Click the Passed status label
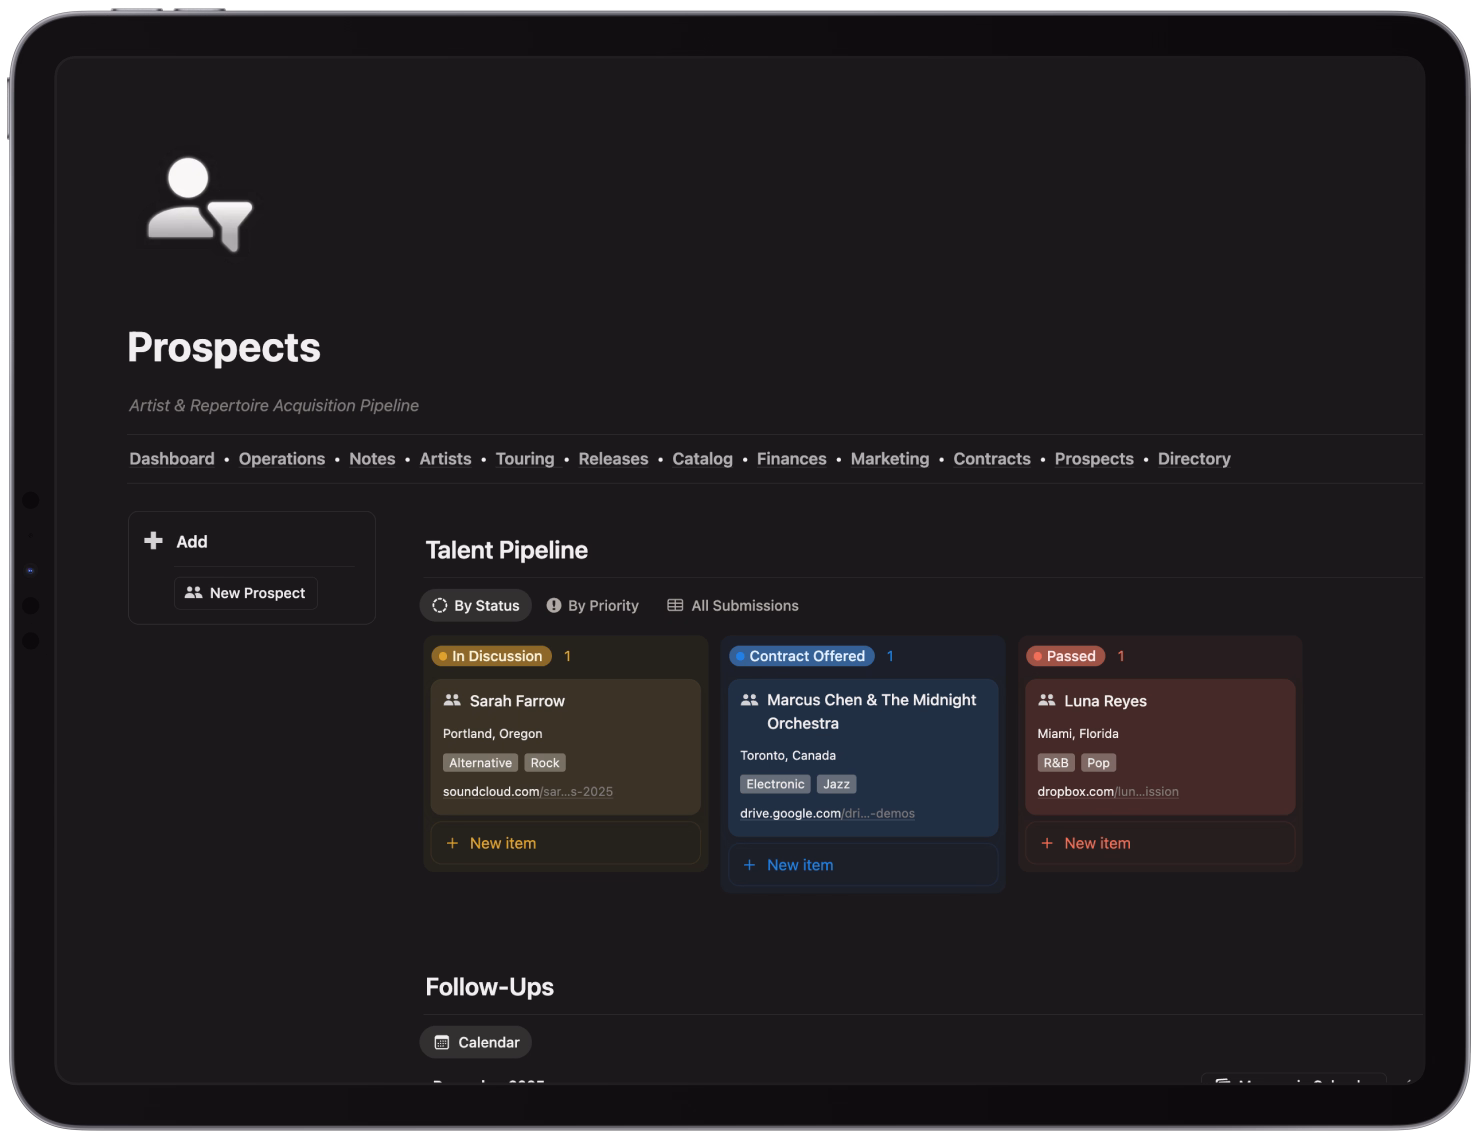The height and width of the screenshot is (1140, 1480). point(1066,656)
